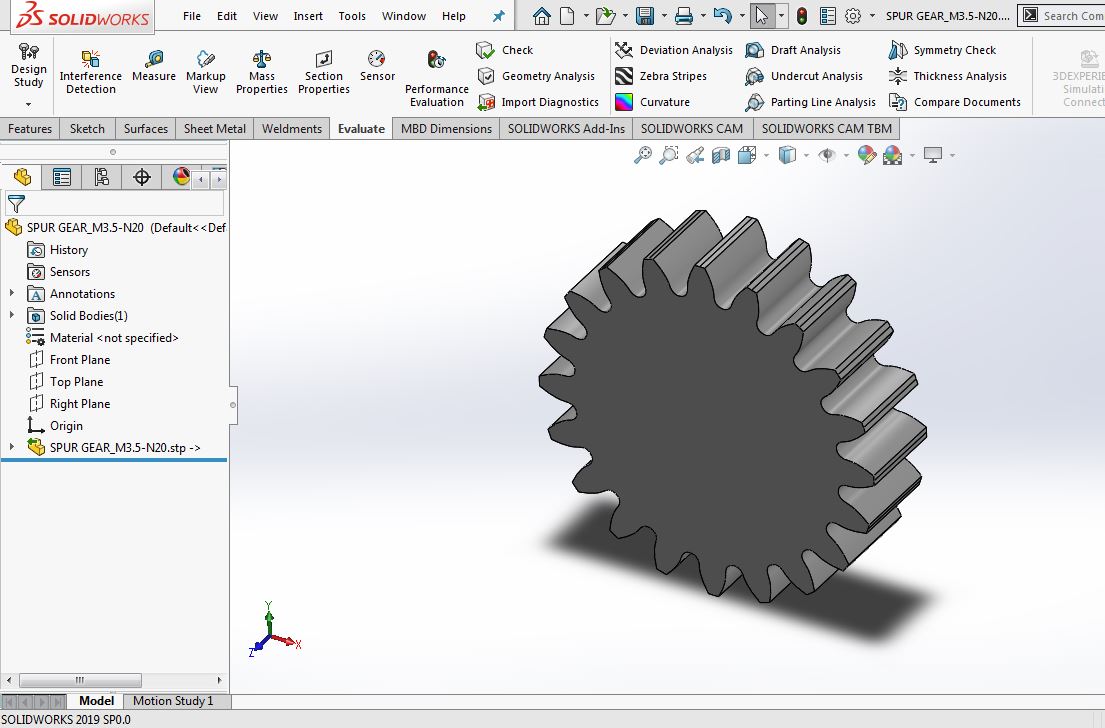The image size is (1105, 728).
Task: Click the Select cursor tool
Action: point(762,16)
